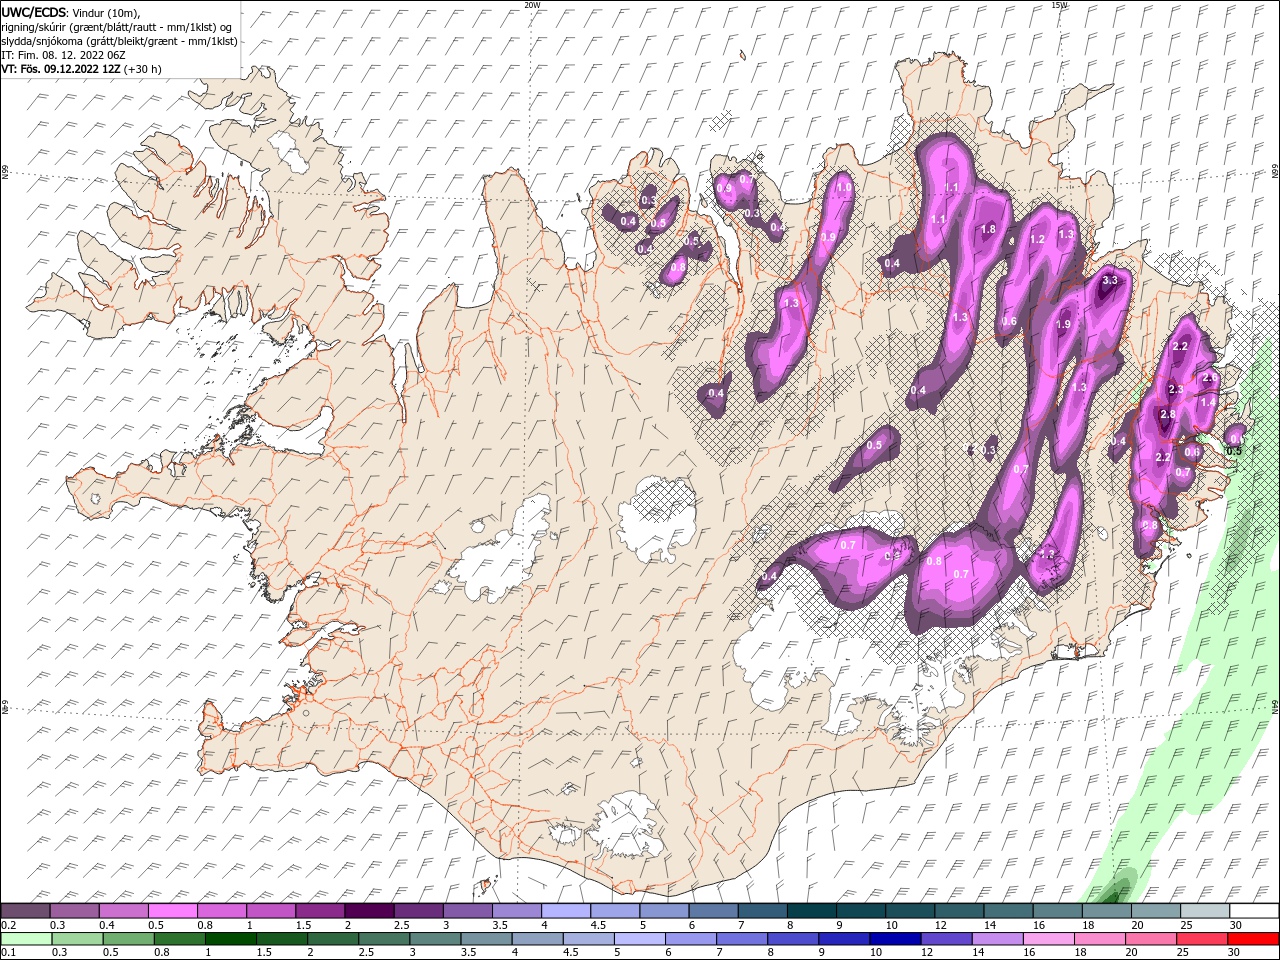Click the 2.8 snowfall value label
Screen dimensions: 1280x960
point(1167,414)
